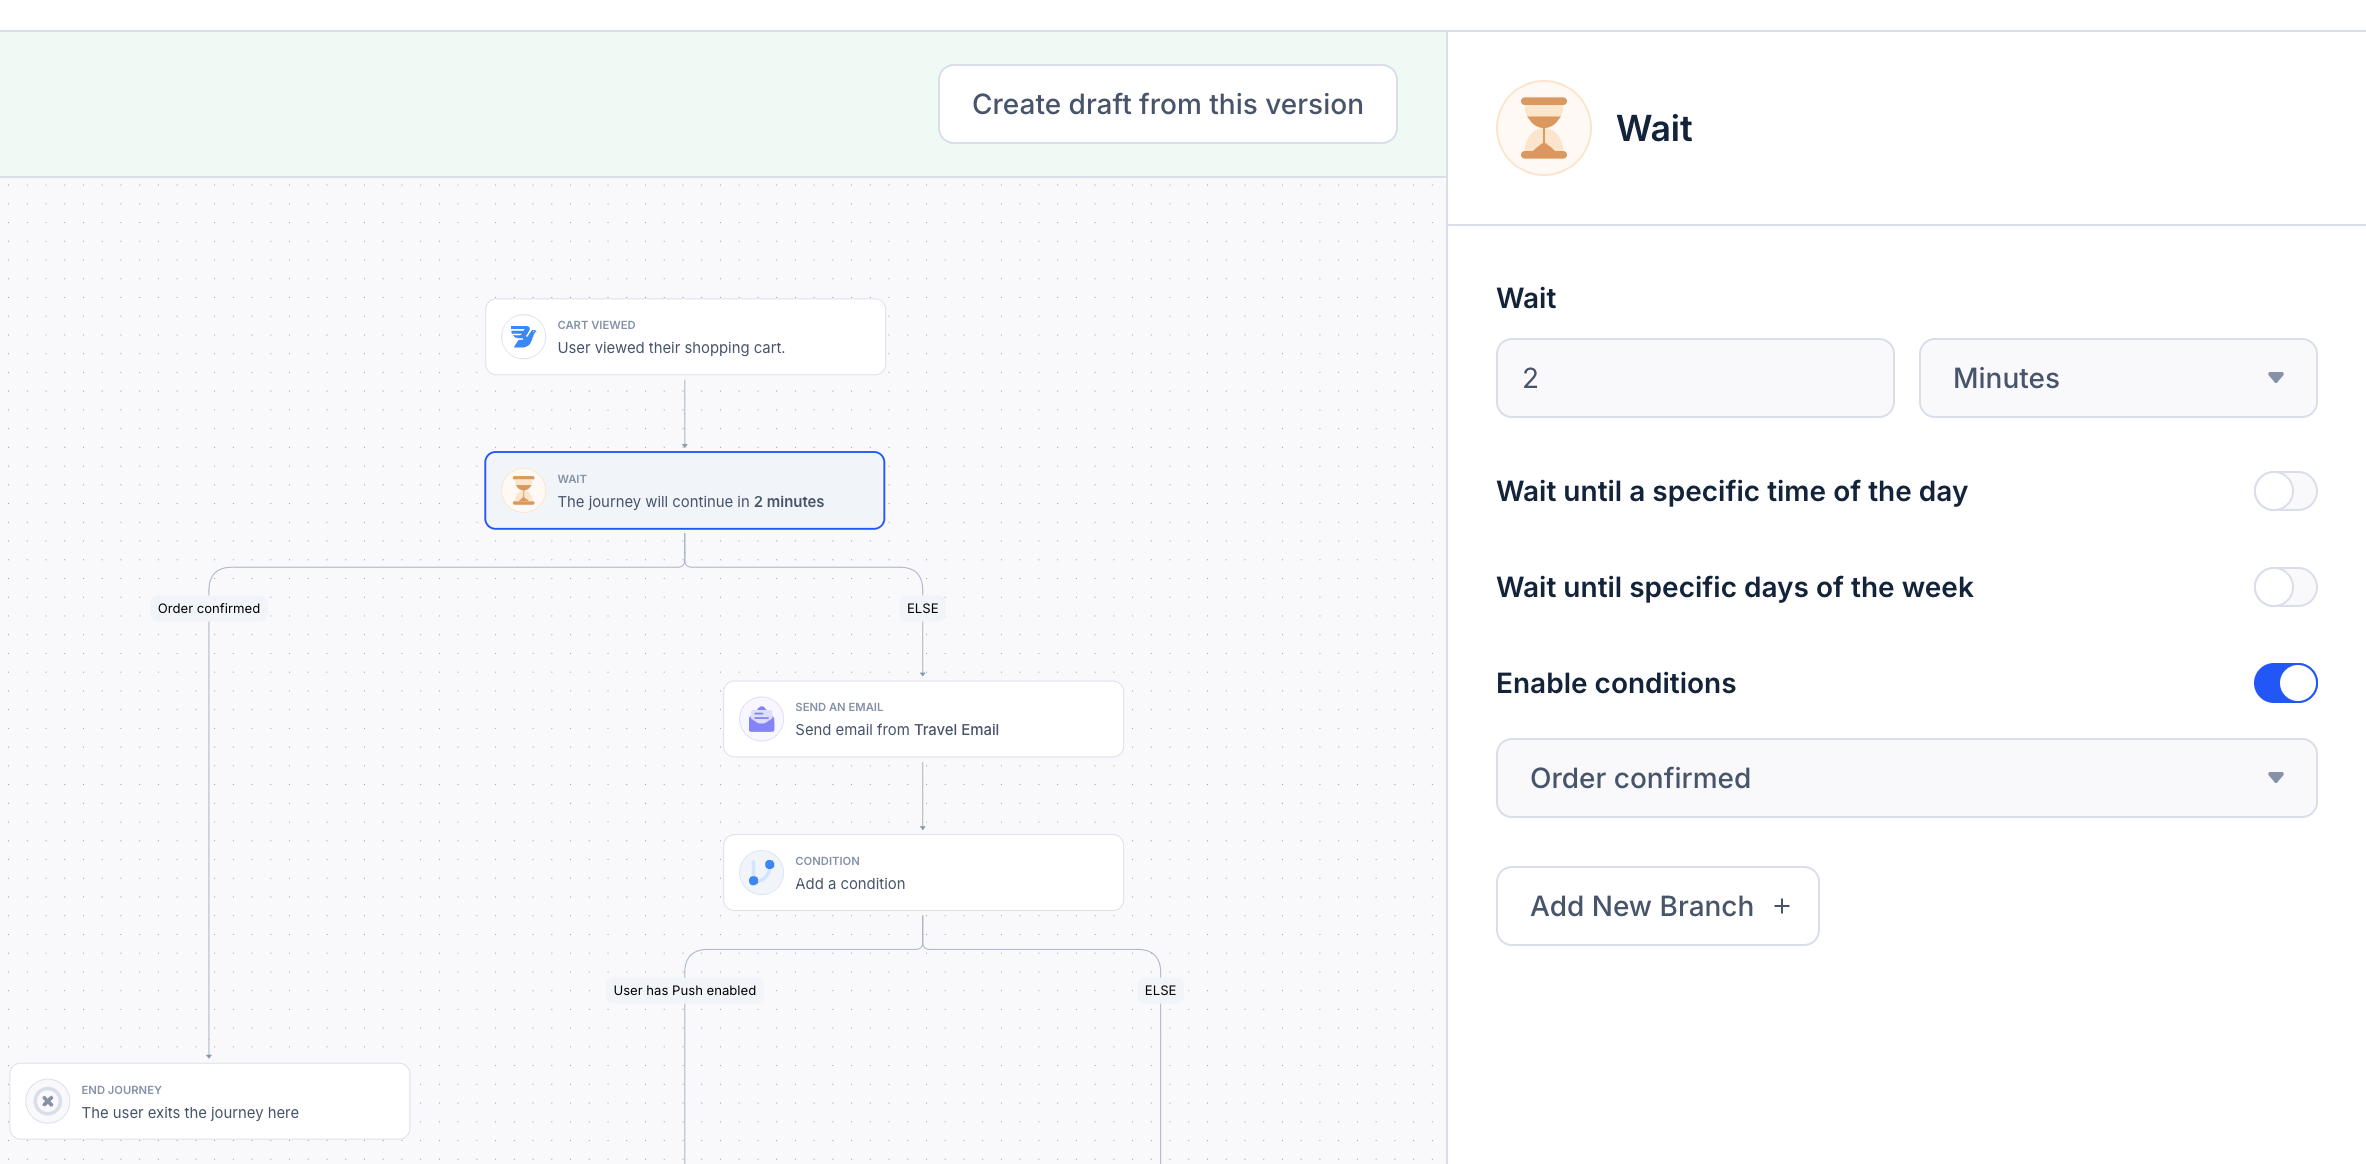Toggle Wait until specific days of the week
This screenshot has width=2366, height=1164.
2284,587
